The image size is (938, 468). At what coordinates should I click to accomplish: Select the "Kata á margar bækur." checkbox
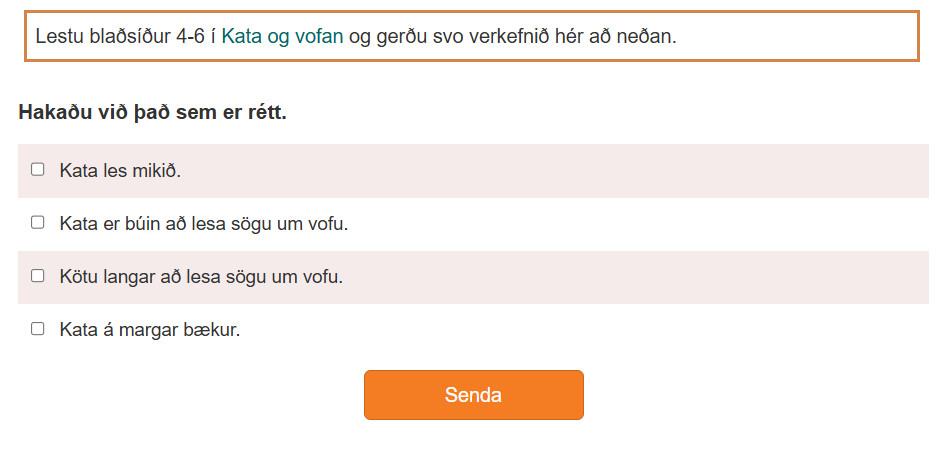click(38, 328)
